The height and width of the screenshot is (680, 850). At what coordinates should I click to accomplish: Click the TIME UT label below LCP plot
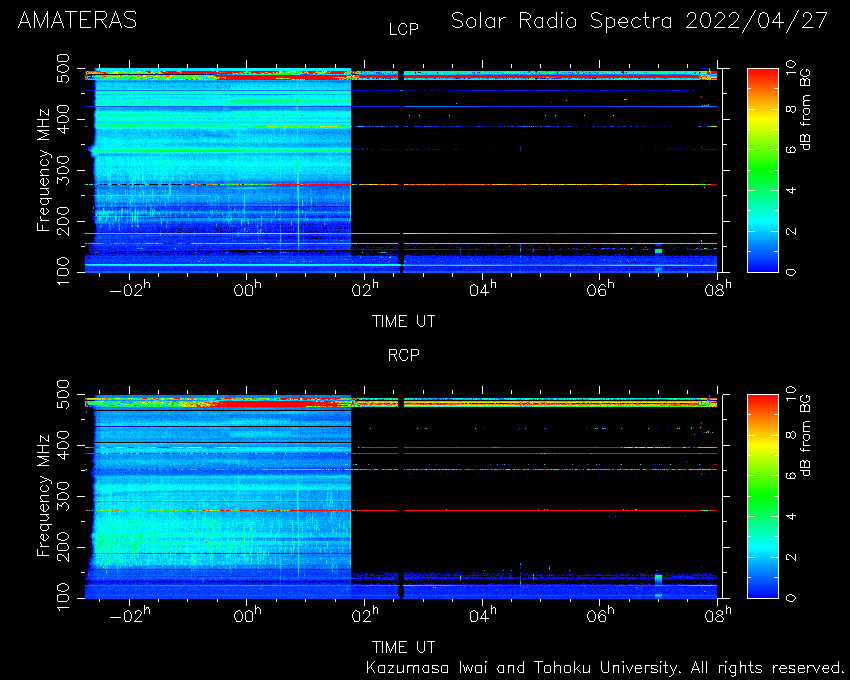pyautogui.click(x=404, y=322)
